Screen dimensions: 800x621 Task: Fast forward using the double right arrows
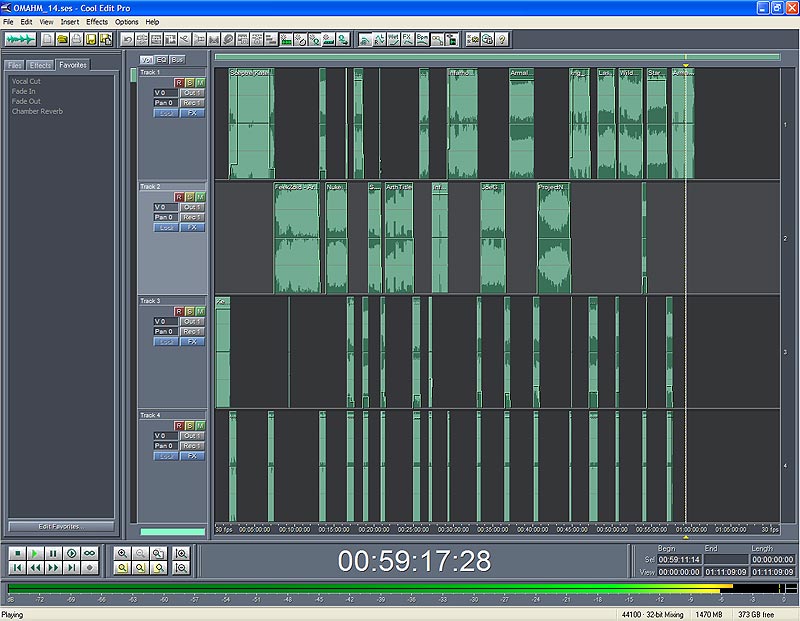pyautogui.click(x=53, y=567)
